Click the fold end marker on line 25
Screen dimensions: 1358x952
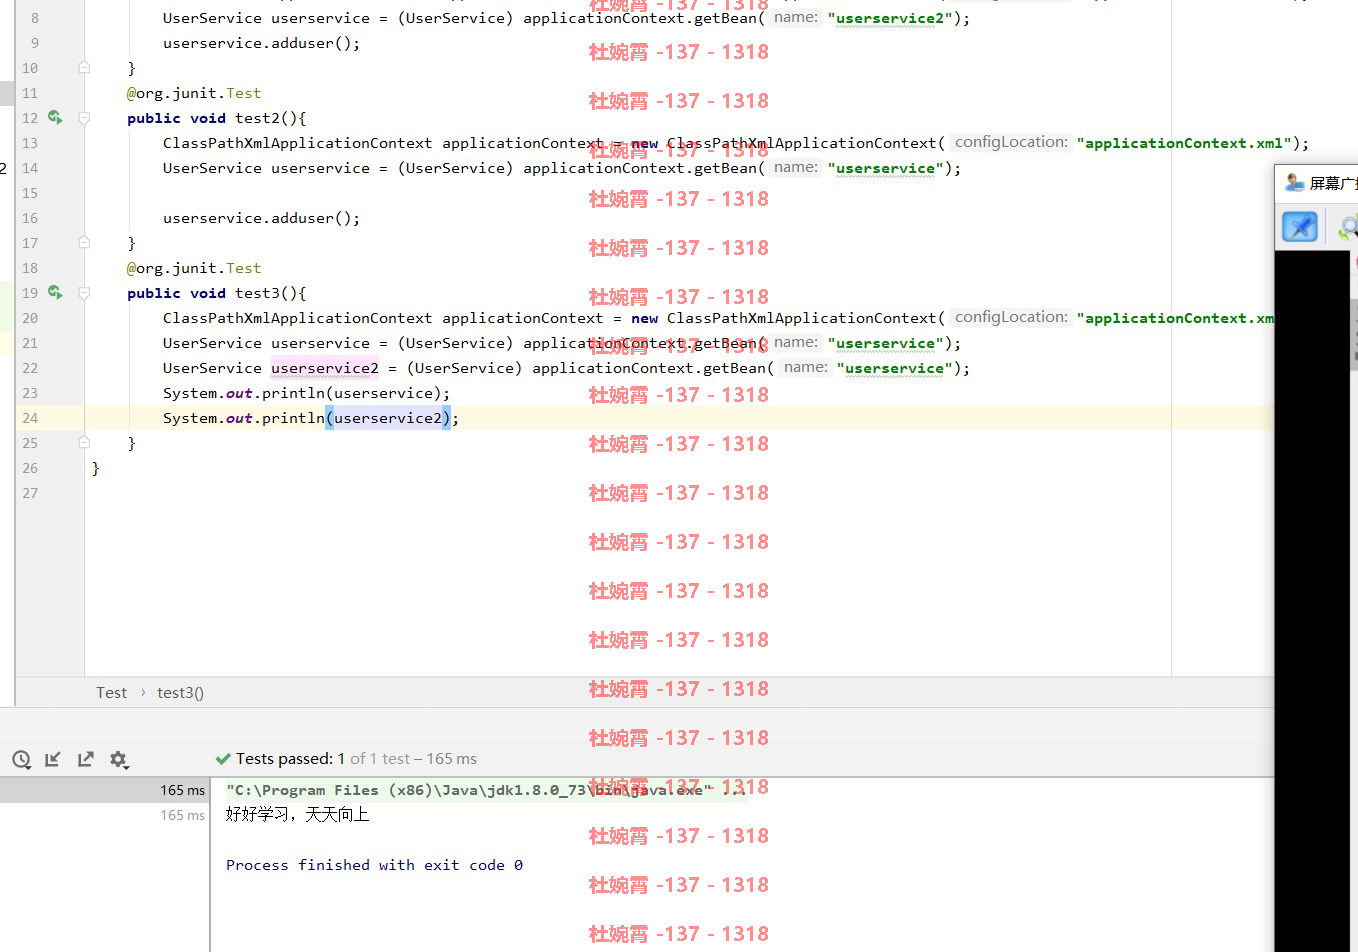tap(84, 442)
